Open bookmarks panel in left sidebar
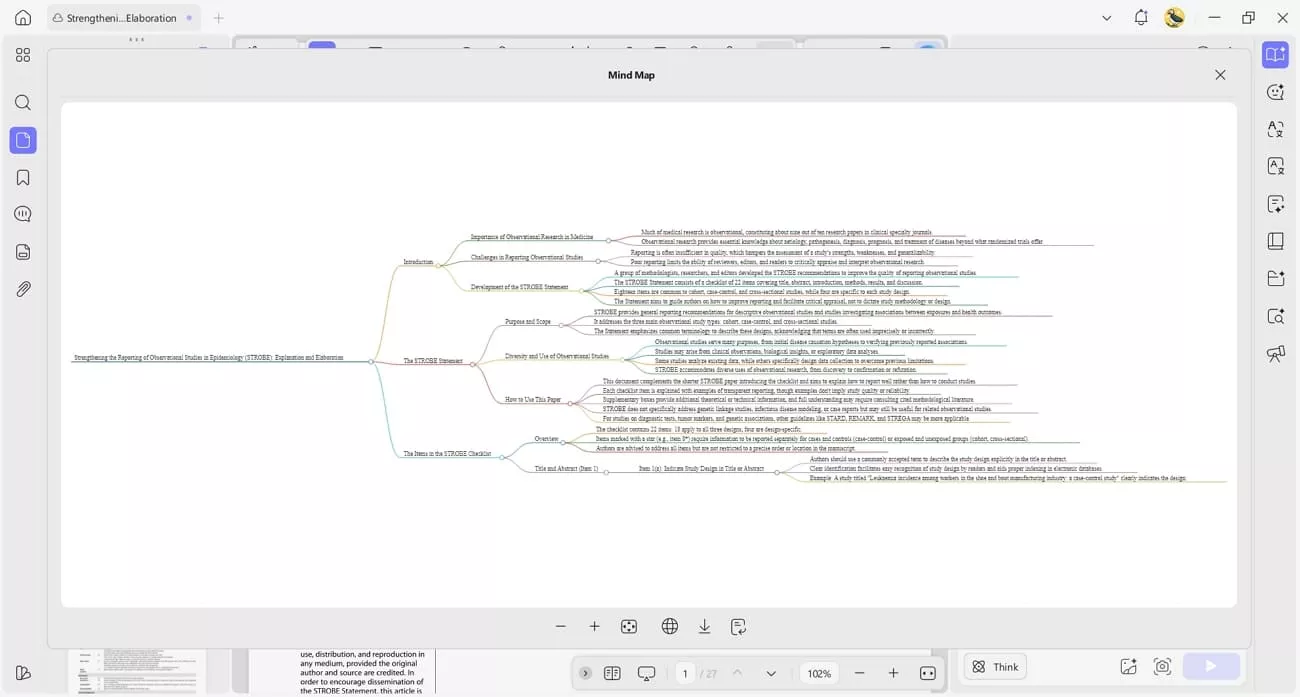The height and width of the screenshot is (697, 1300). coord(22,176)
